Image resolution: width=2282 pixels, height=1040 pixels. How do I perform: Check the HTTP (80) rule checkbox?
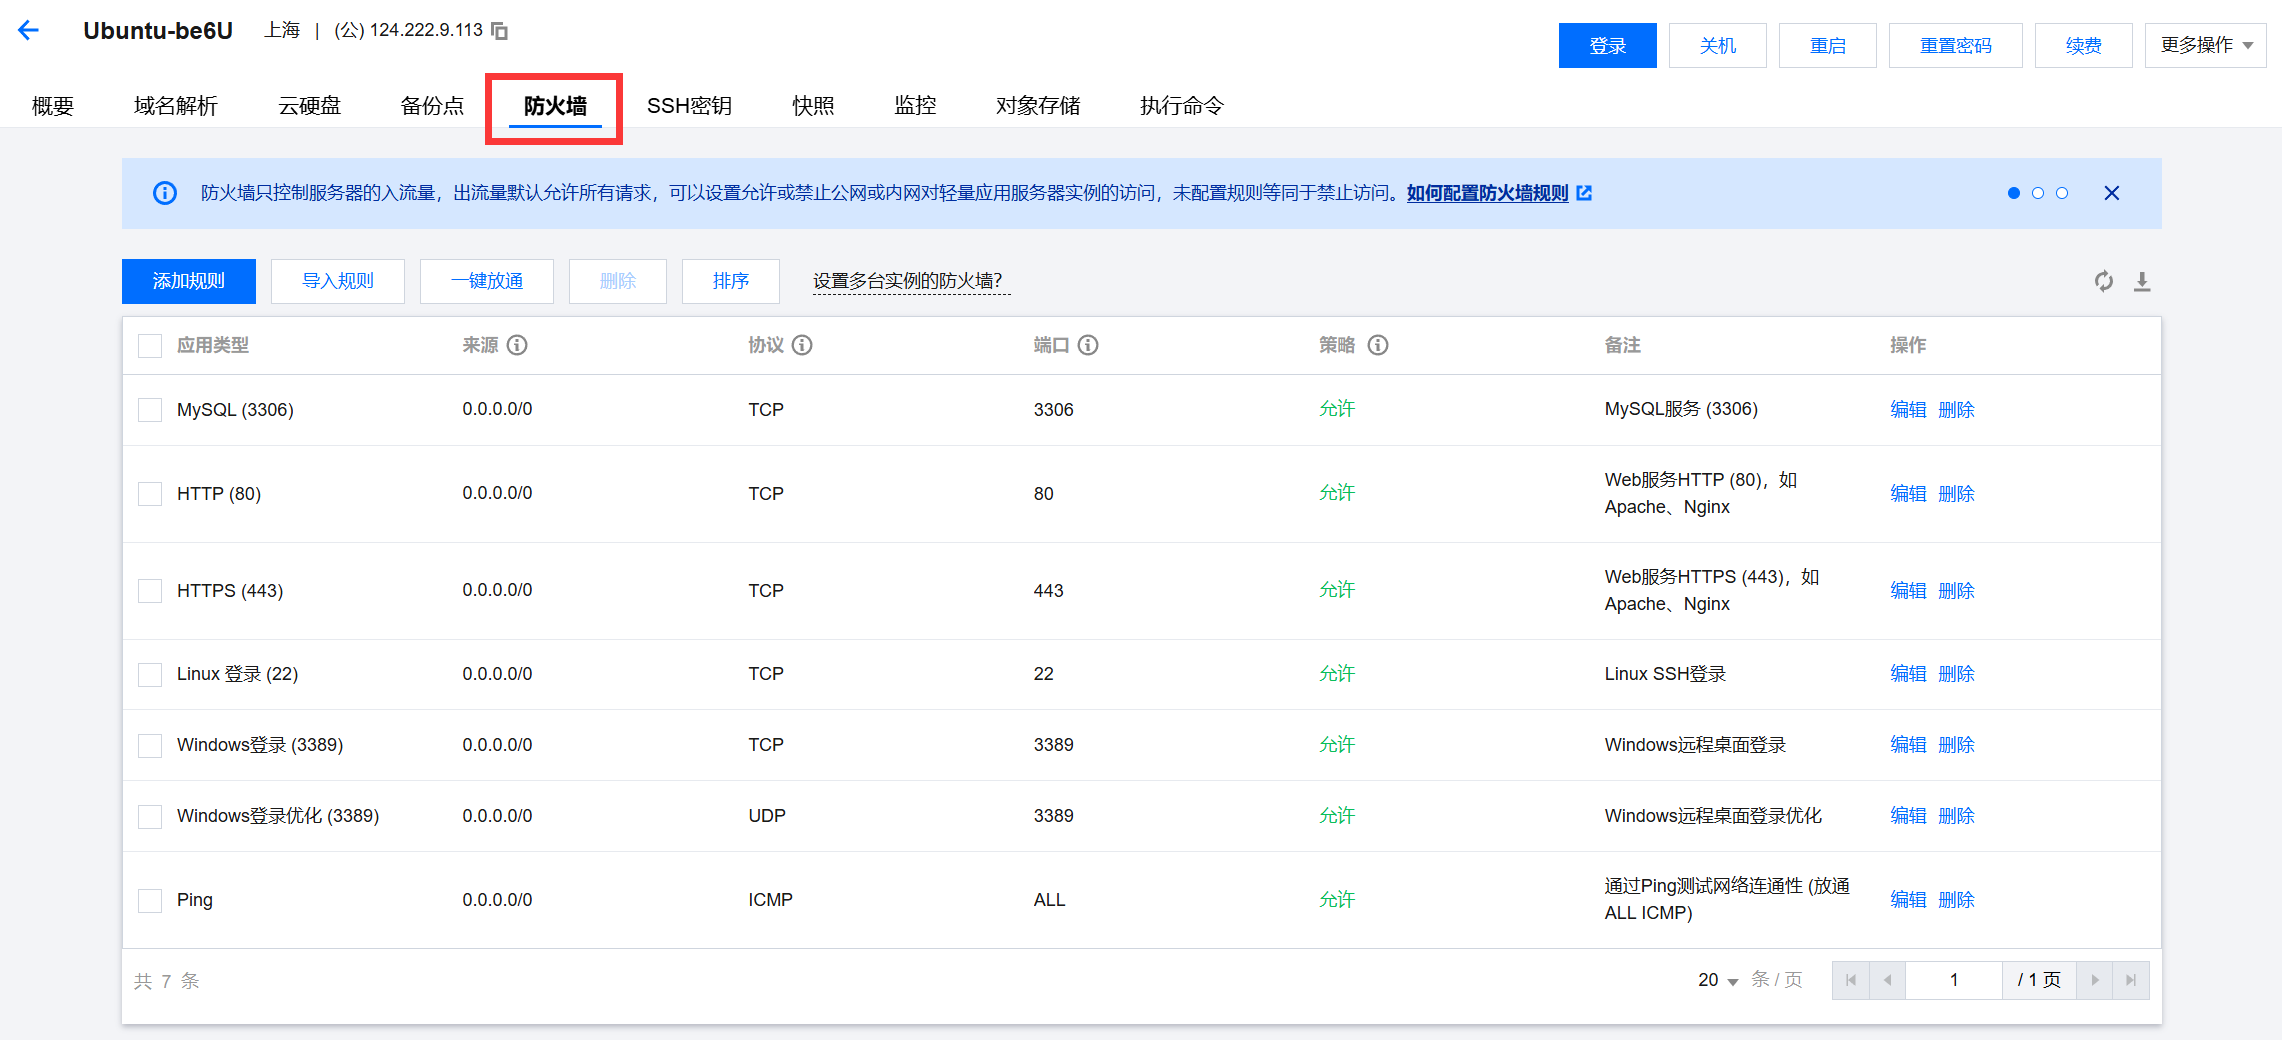150,494
